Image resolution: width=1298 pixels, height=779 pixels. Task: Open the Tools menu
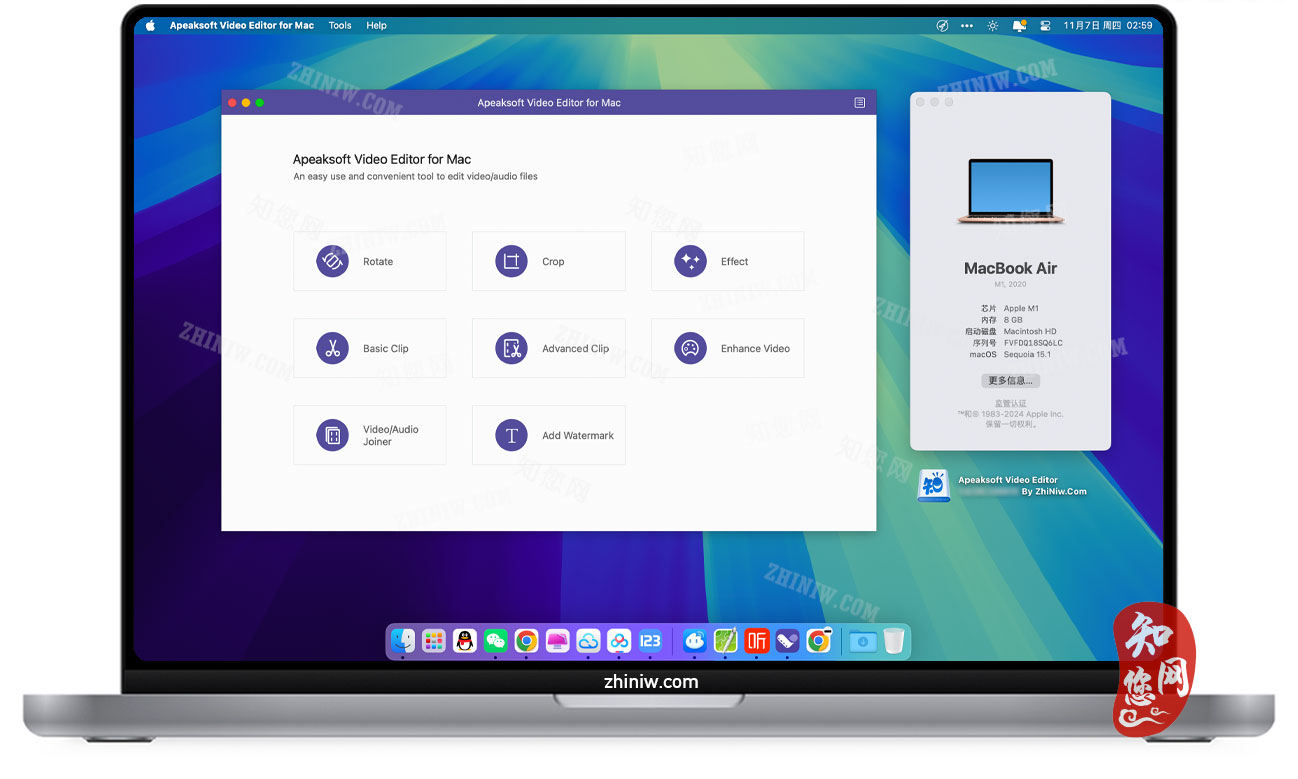coord(340,26)
